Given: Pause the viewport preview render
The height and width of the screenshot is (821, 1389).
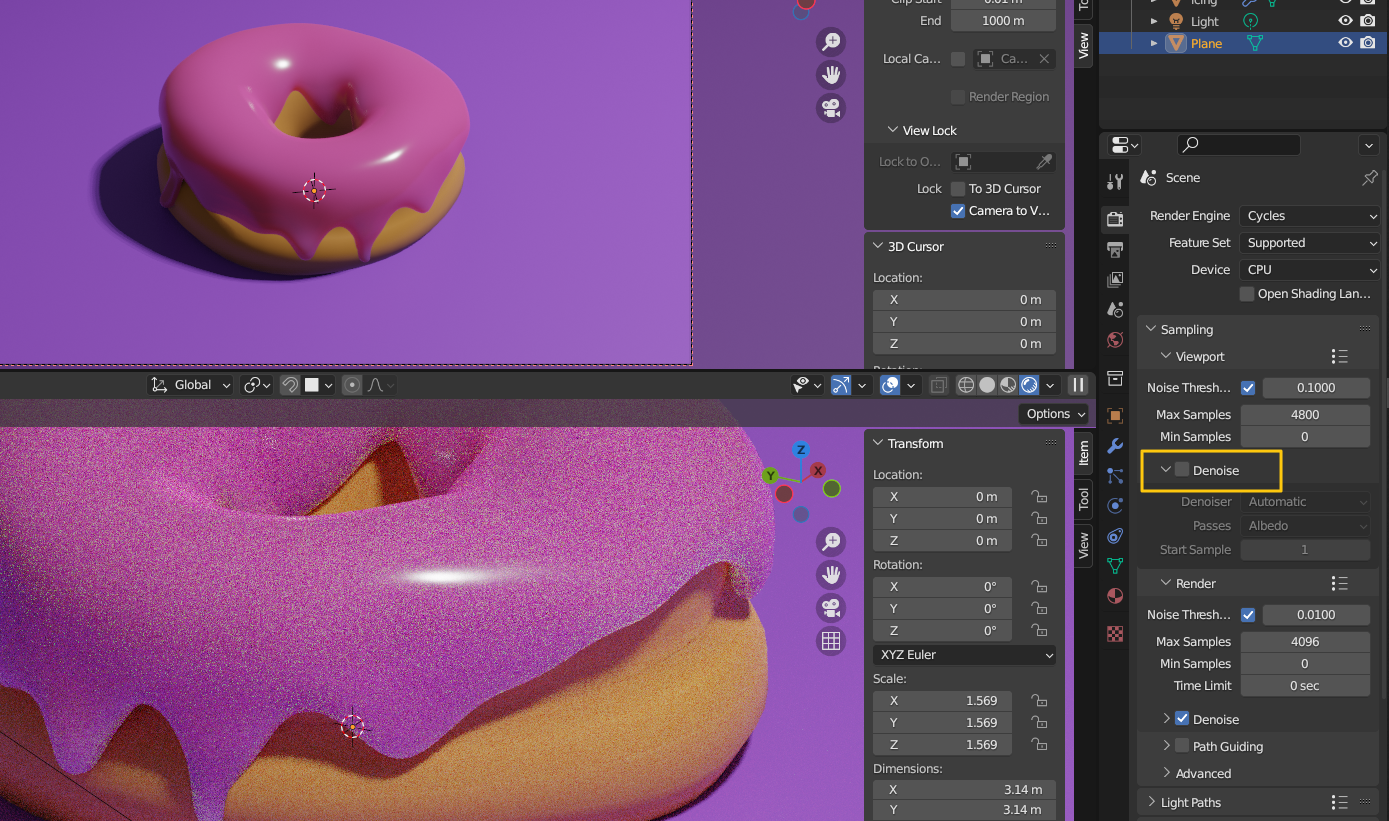Looking at the screenshot, I should point(1078,385).
